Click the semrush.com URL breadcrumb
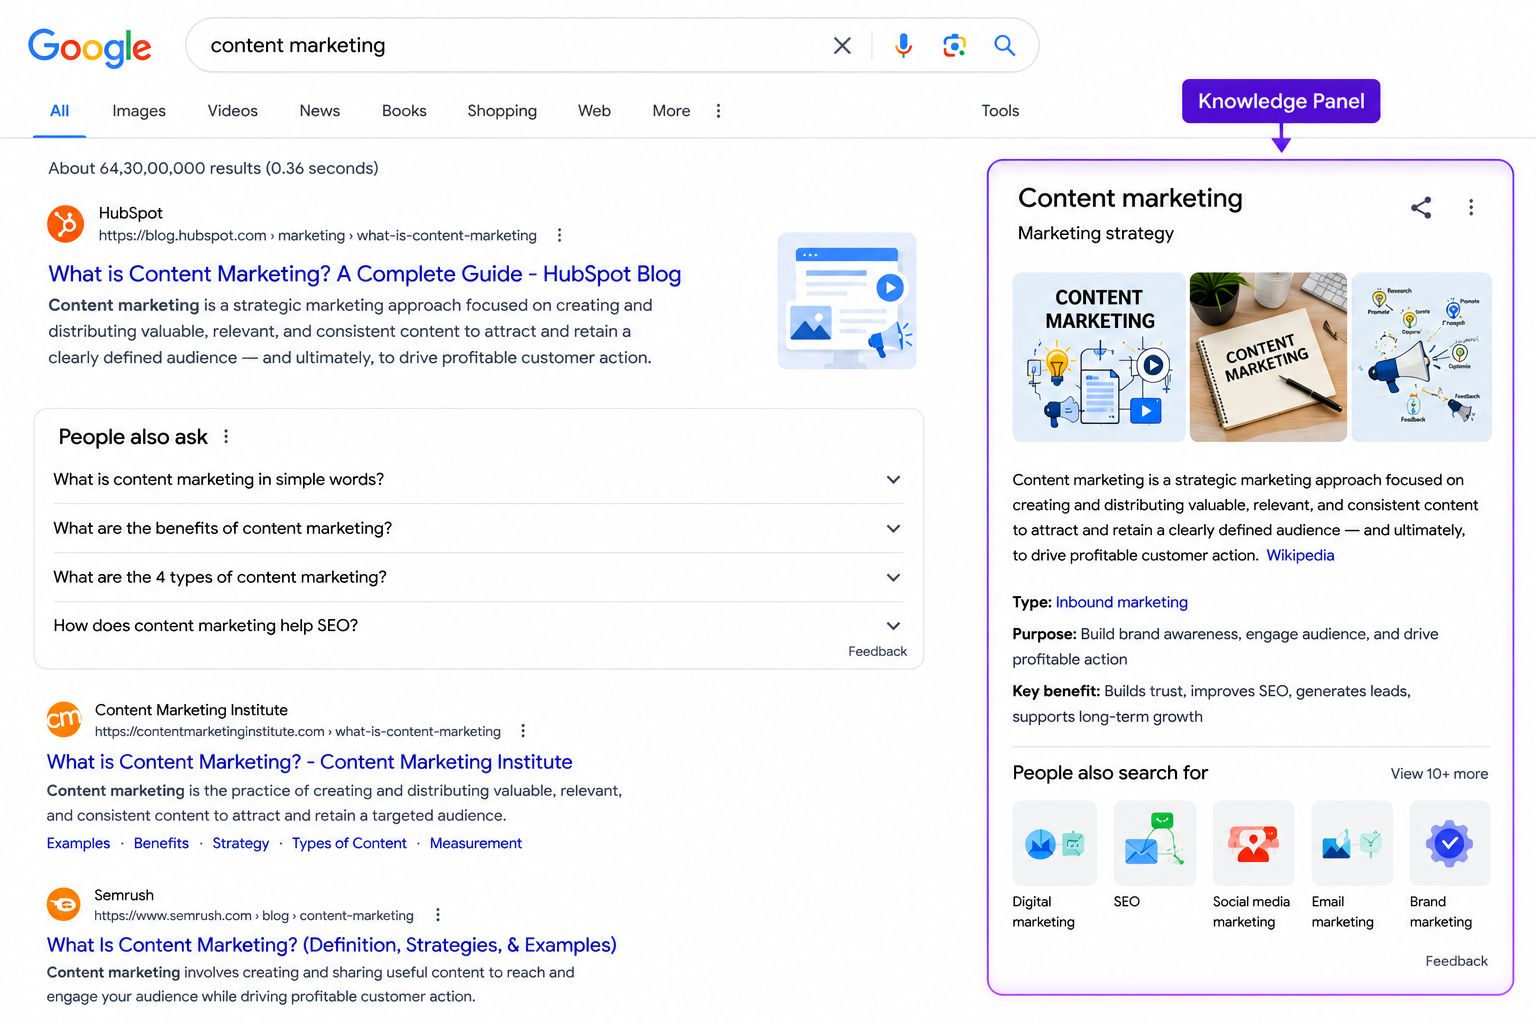 point(254,916)
